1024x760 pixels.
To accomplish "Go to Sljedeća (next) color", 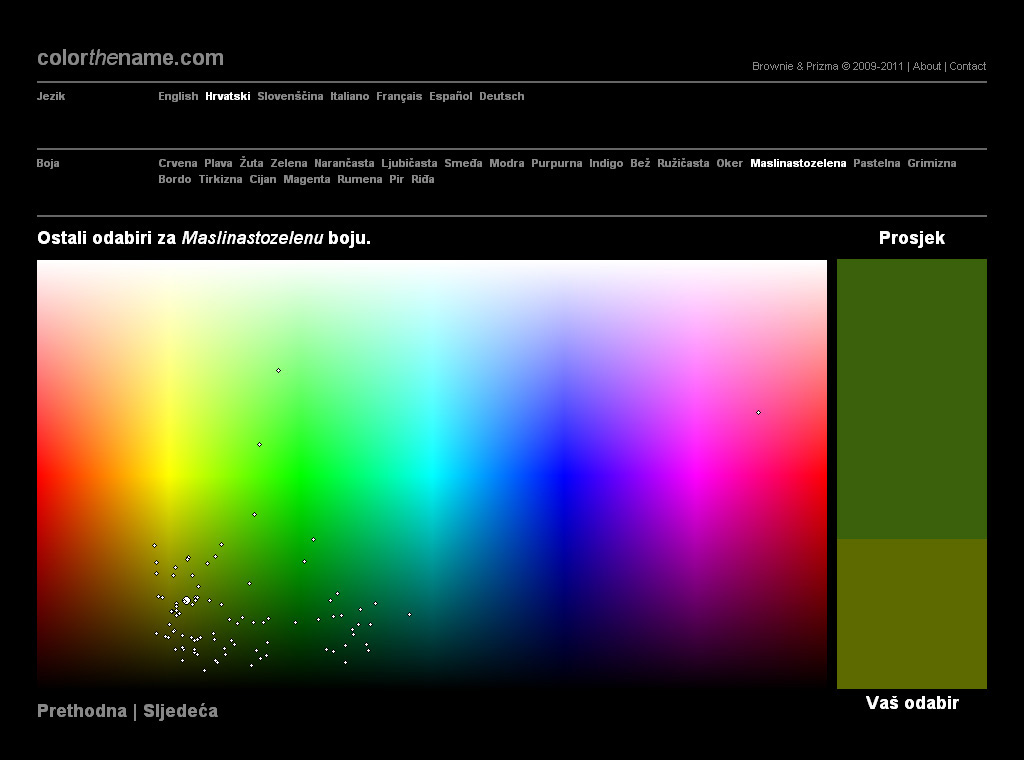I will click(180, 711).
